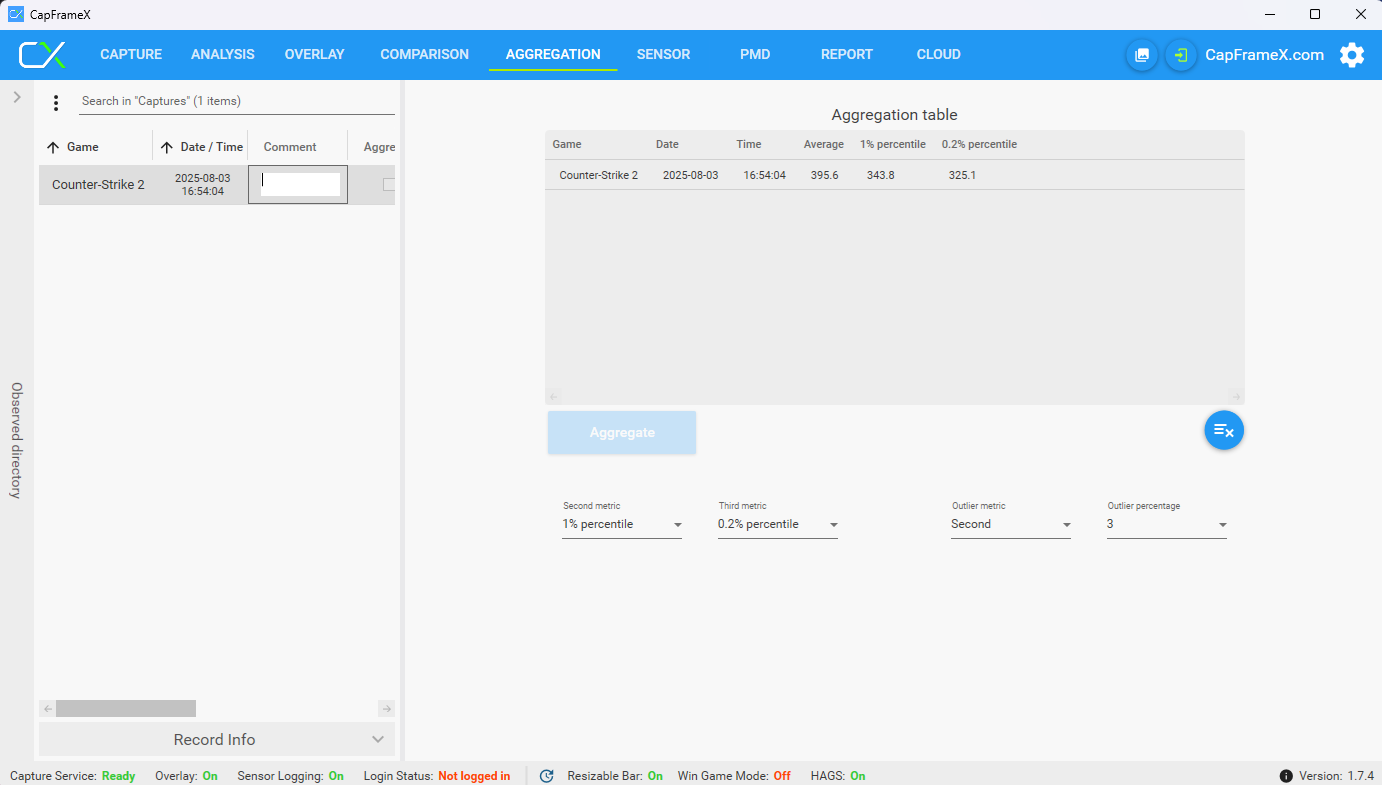Select the AGGREGATION tab
The height and width of the screenshot is (785, 1382).
(x=553, y=55)
